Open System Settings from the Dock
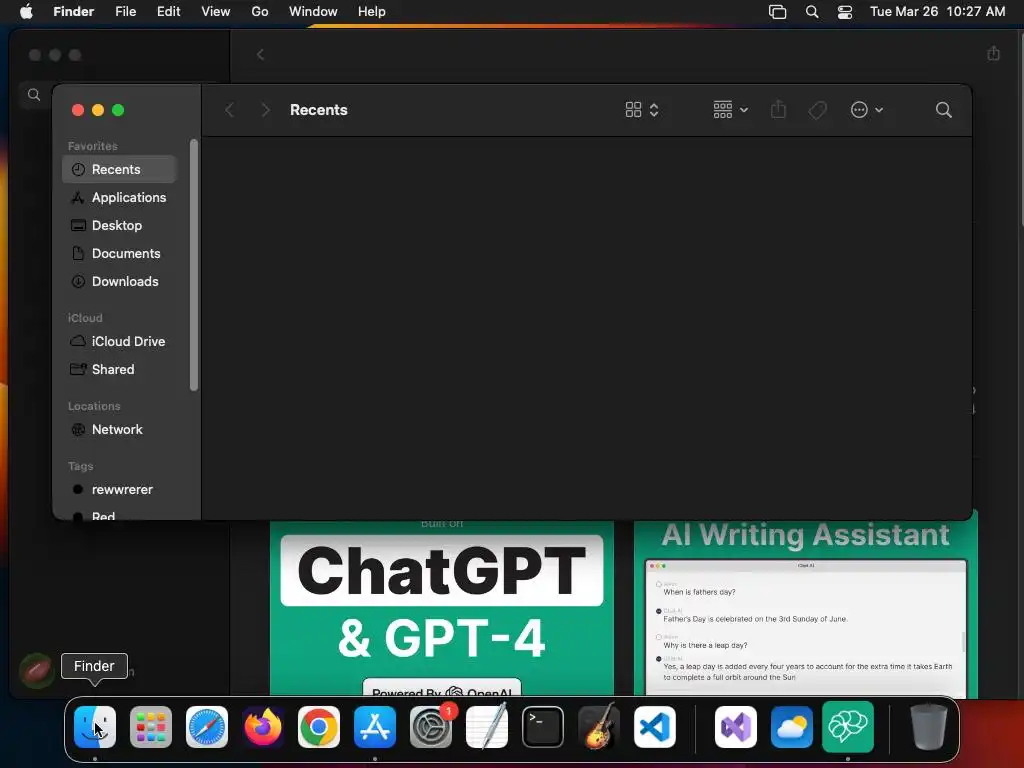 click(431, 727)
